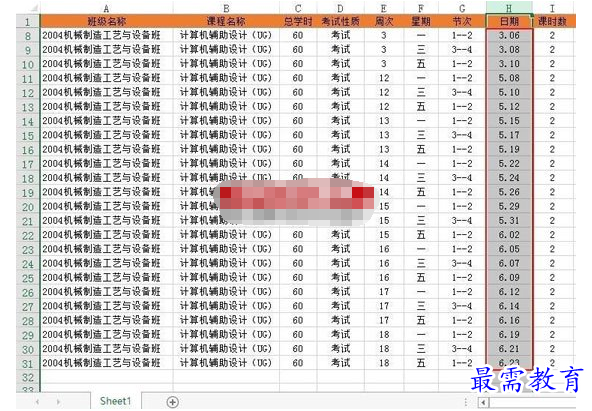Click the 周次 header cell

pos(384,22)
